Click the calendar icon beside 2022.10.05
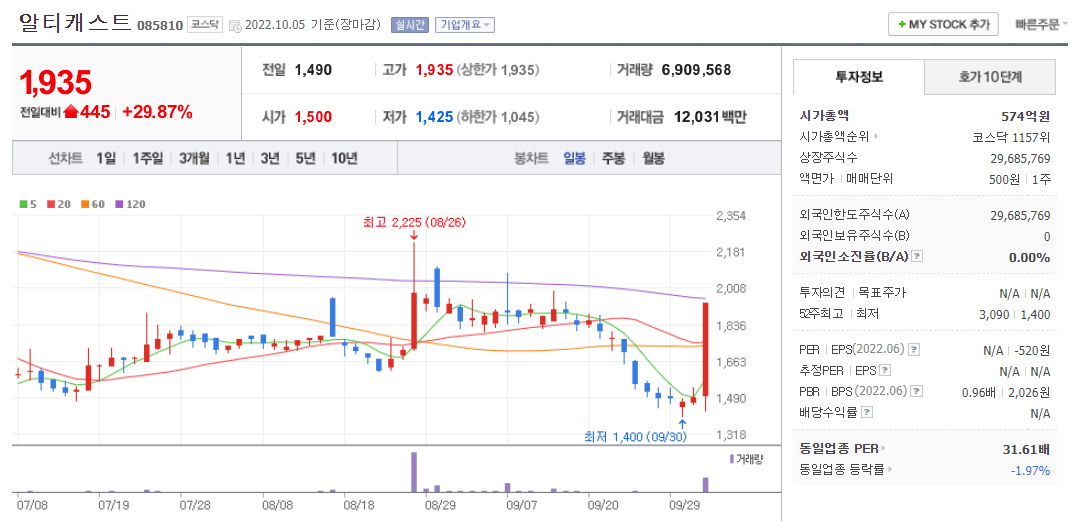 tap(235, 25)
